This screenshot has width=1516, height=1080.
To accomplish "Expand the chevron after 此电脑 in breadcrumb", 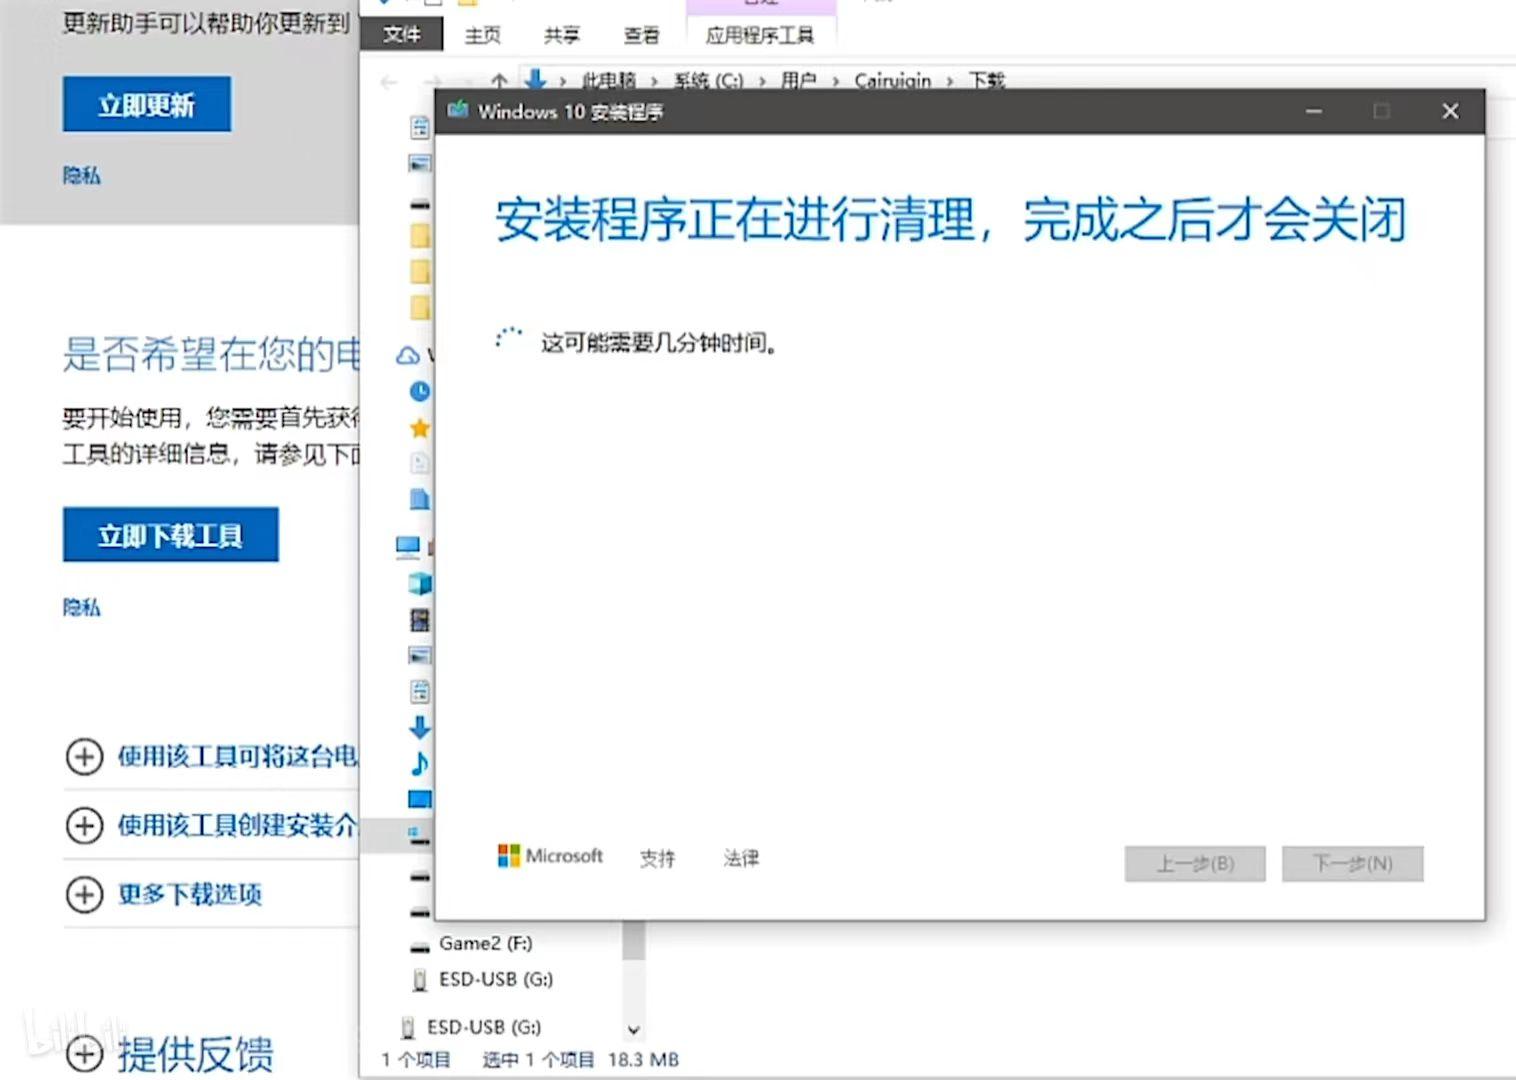I will click(655, 81).
